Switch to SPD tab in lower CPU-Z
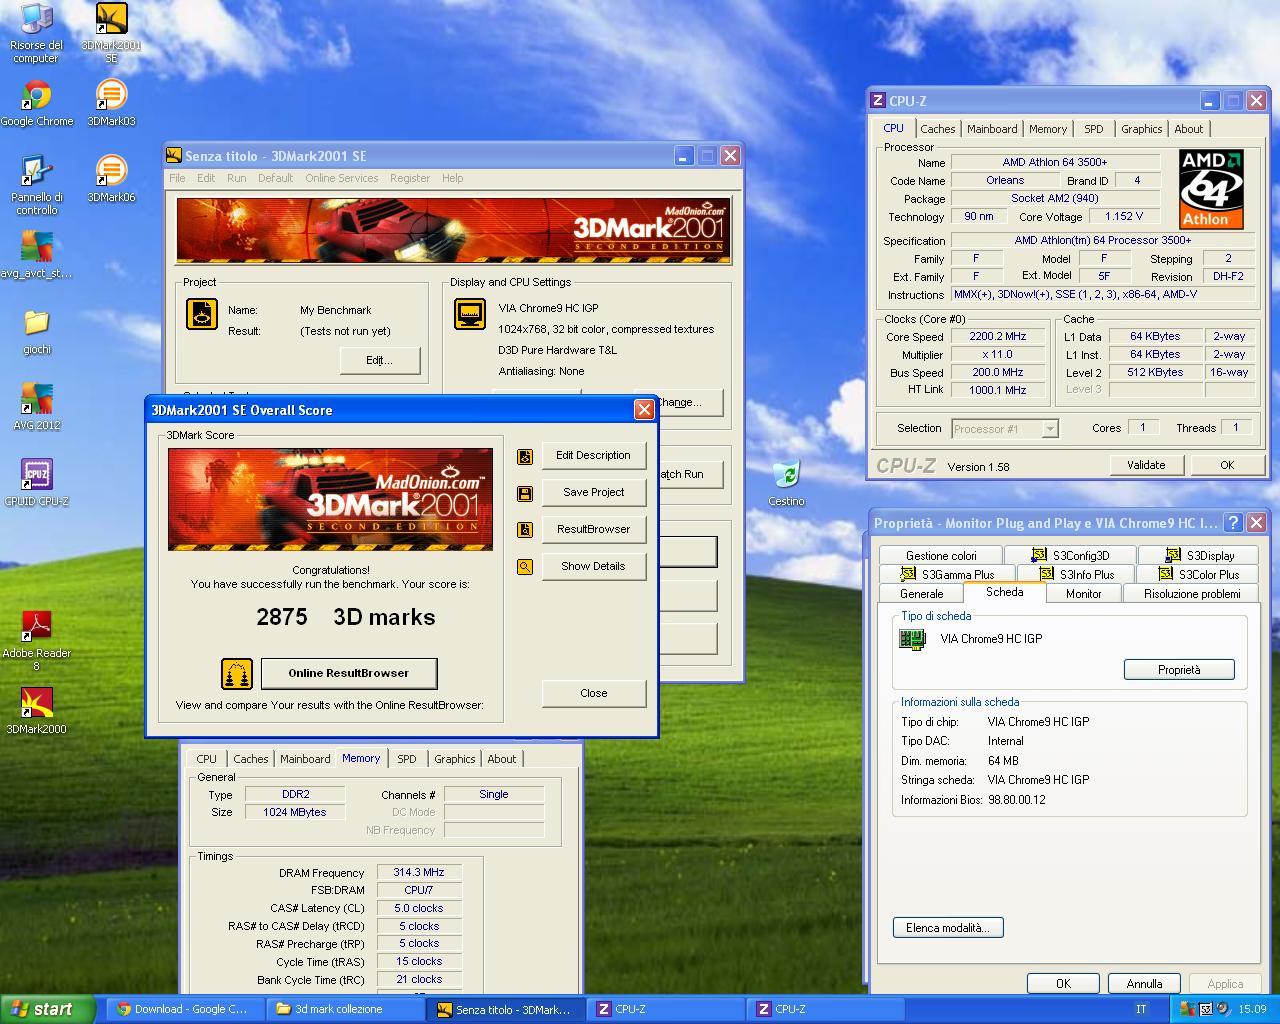The height and width of the screenshot is (1024, 1280). (407, 759)
